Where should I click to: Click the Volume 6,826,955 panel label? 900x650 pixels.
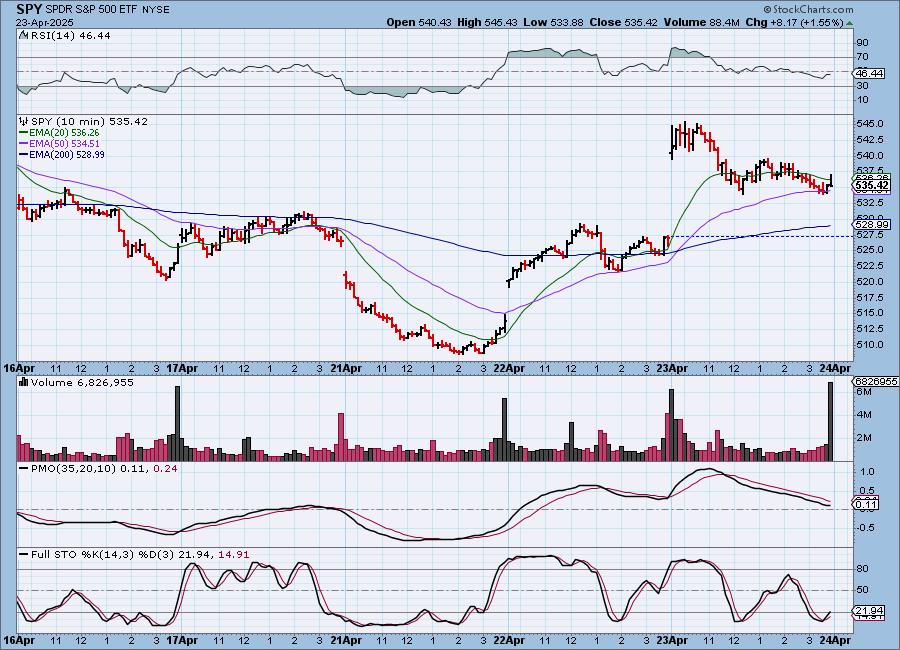click(82, 382)
